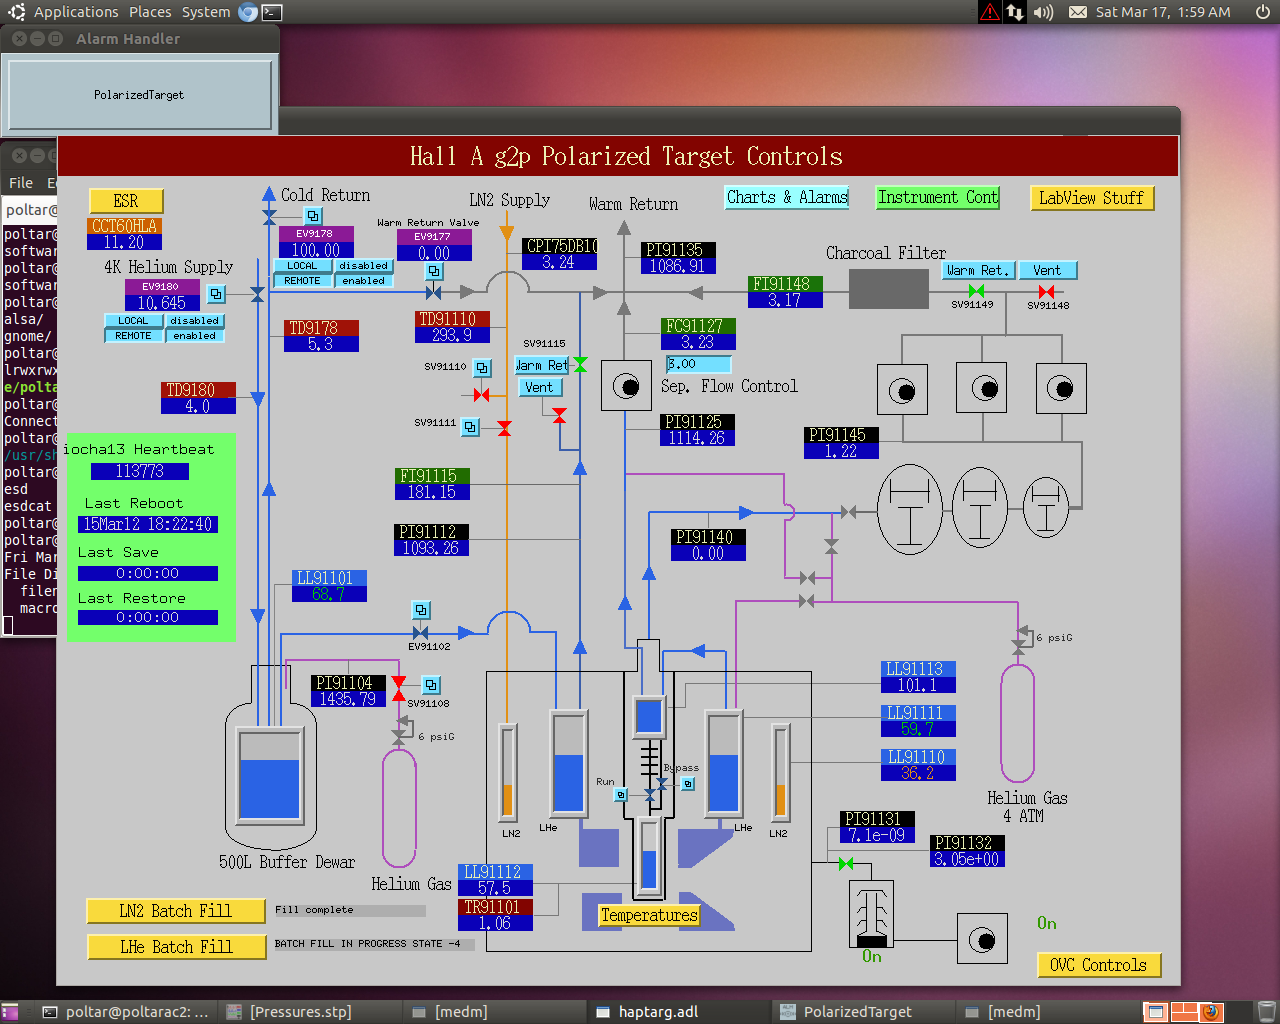Click PI91135 pressure readout

678,258
